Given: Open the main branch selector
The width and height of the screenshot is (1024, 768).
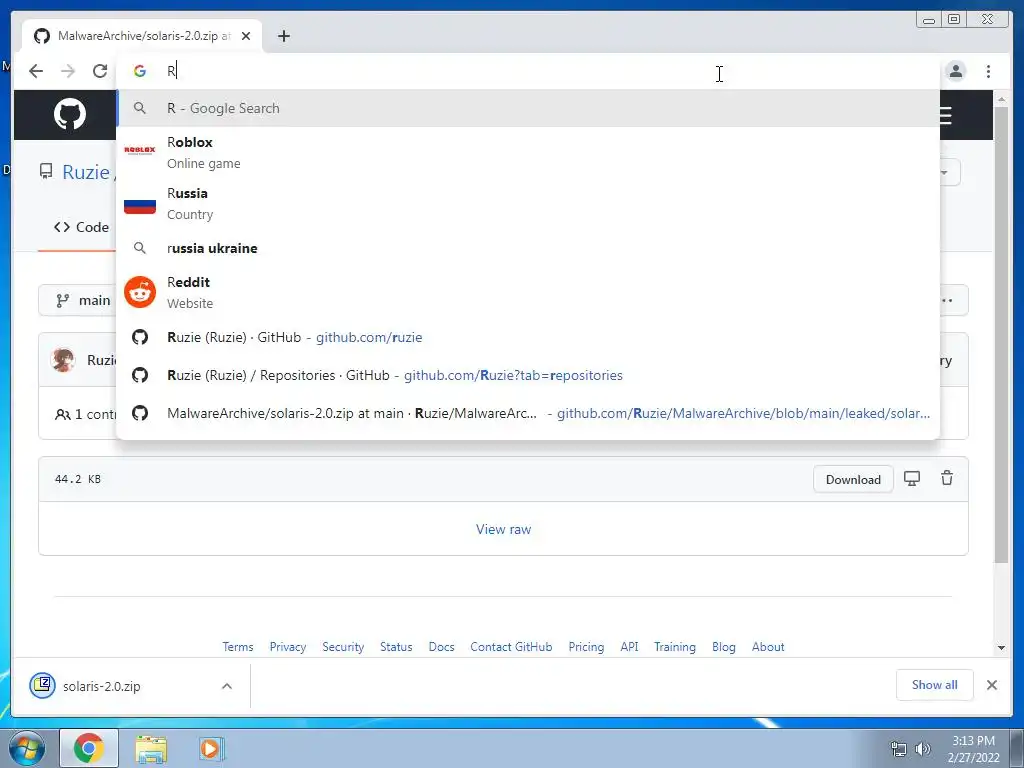Looking at the screenshot, I should [x=78, y=300].
